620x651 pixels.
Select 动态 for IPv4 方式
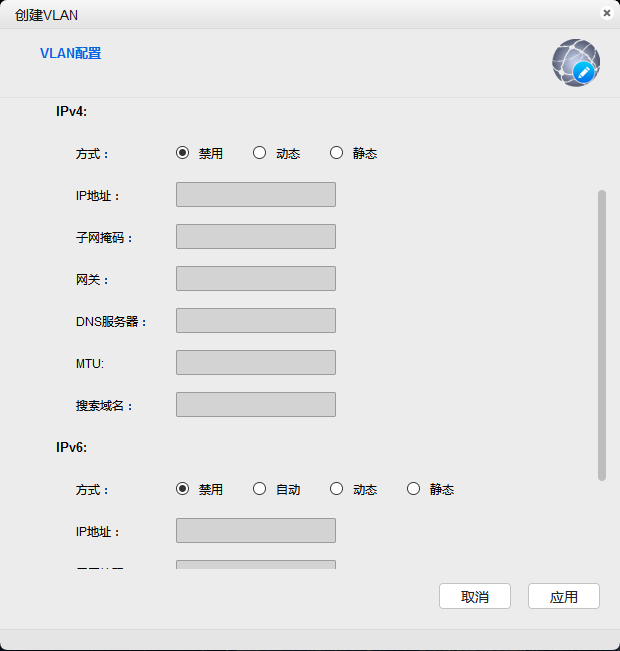pyautogui.click(x=260, y=153)
